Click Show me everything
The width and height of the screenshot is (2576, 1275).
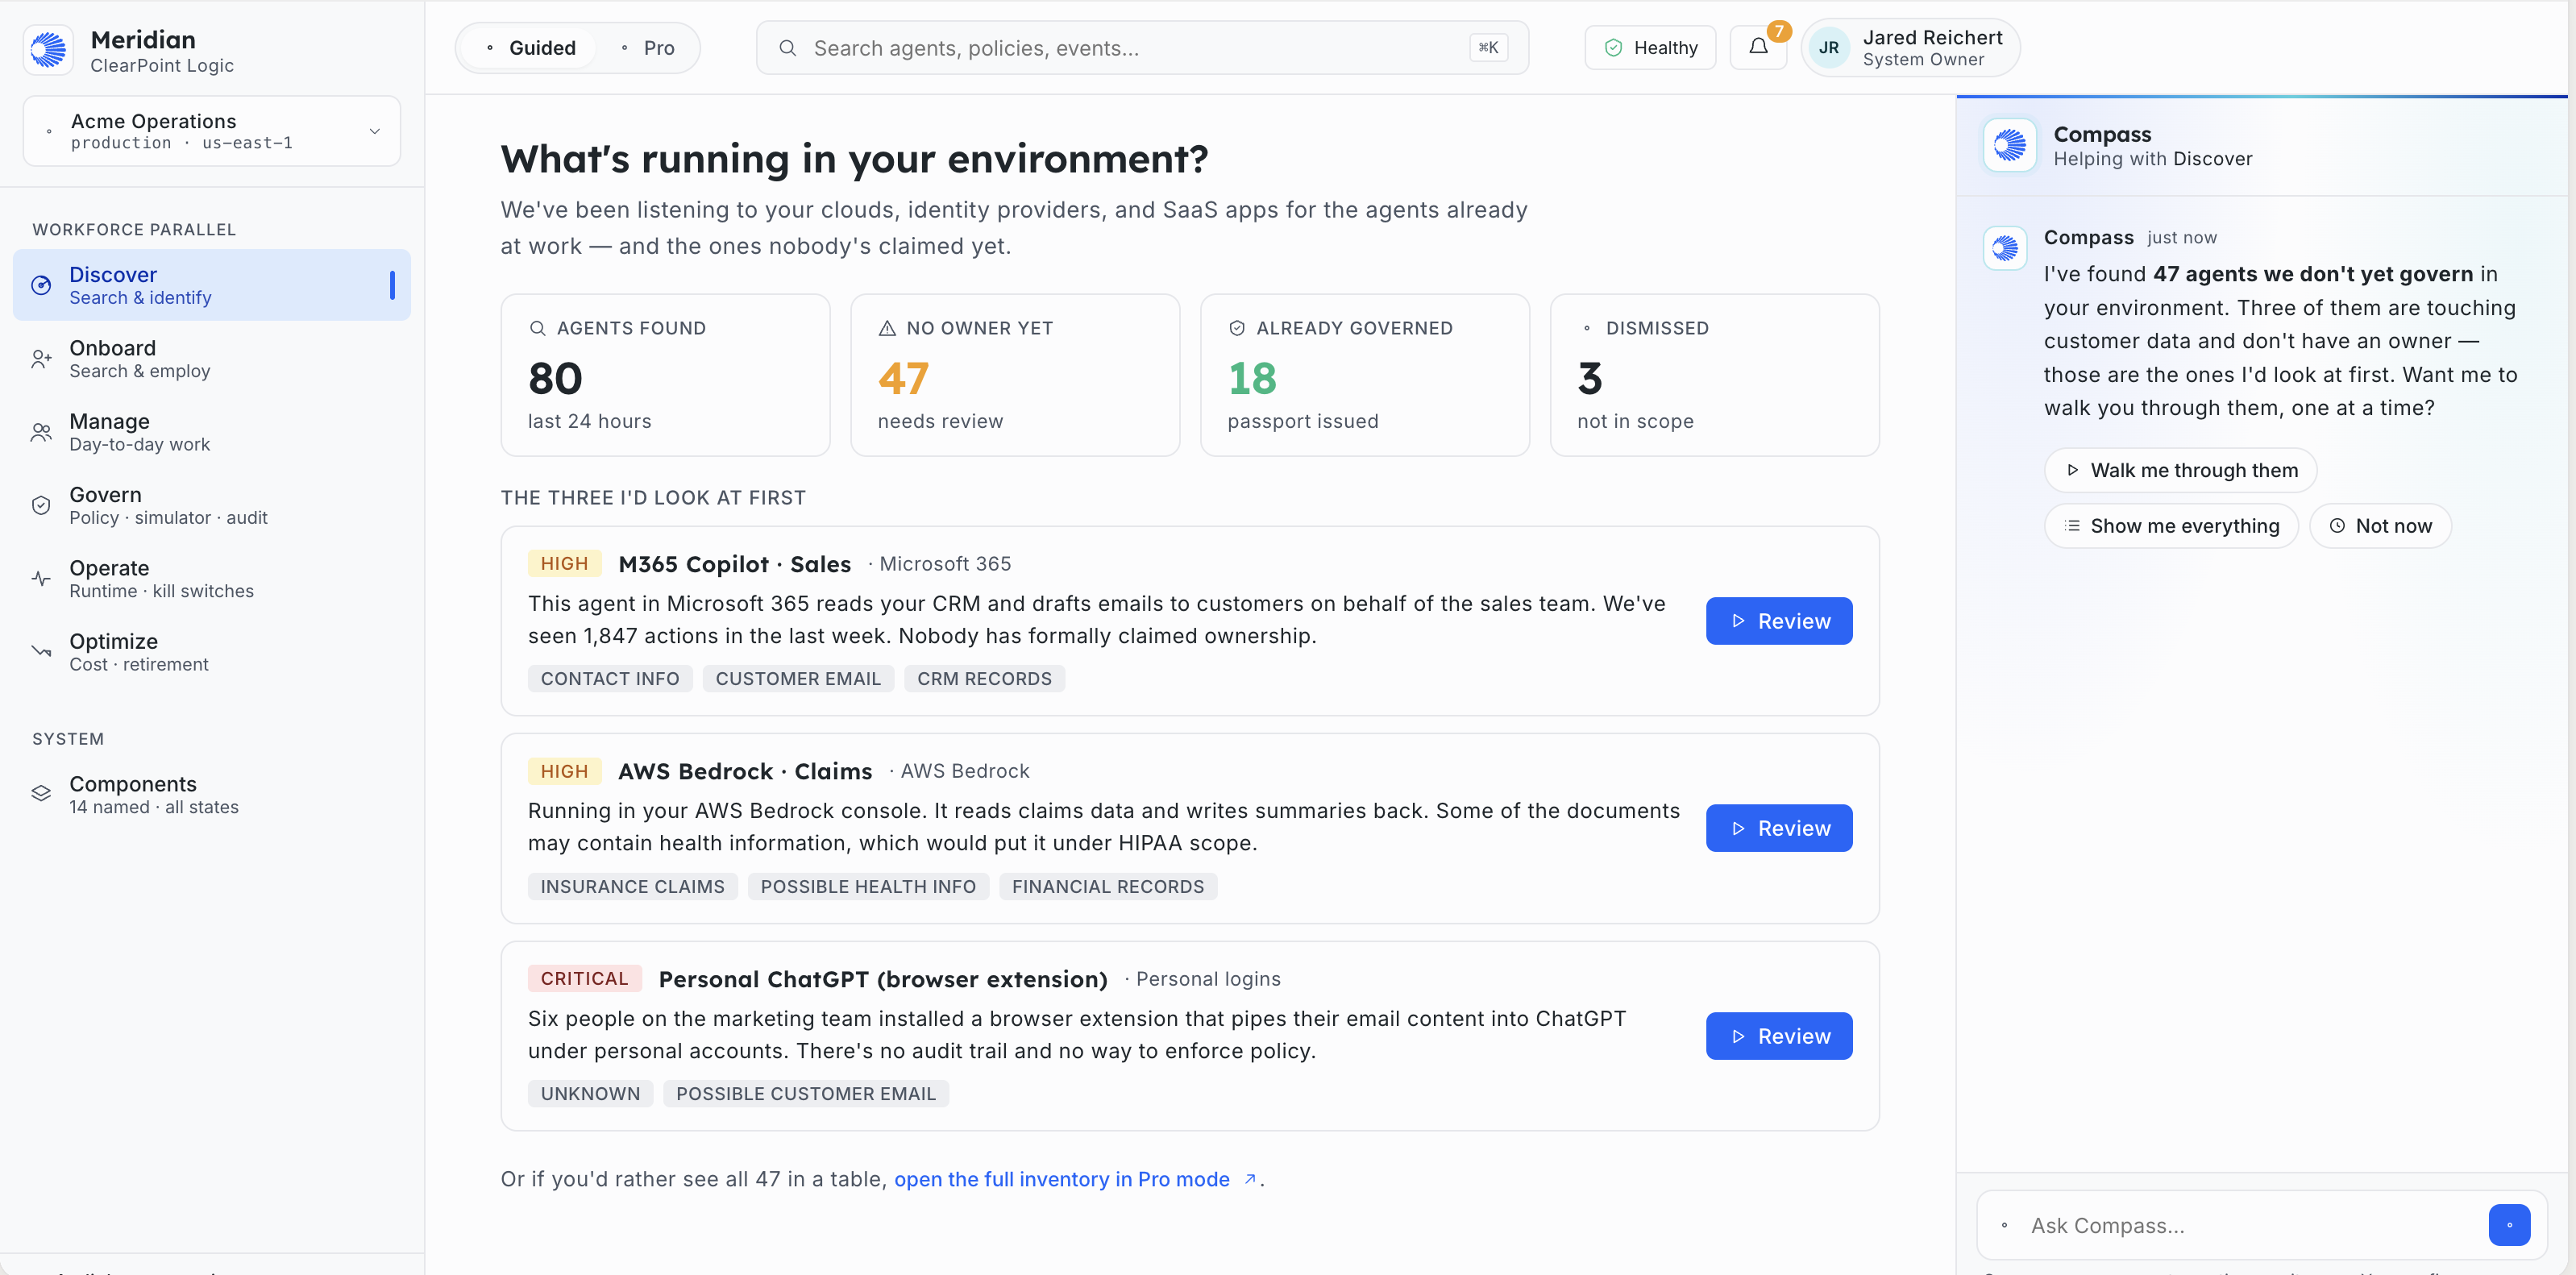(x=2171, y=526)
